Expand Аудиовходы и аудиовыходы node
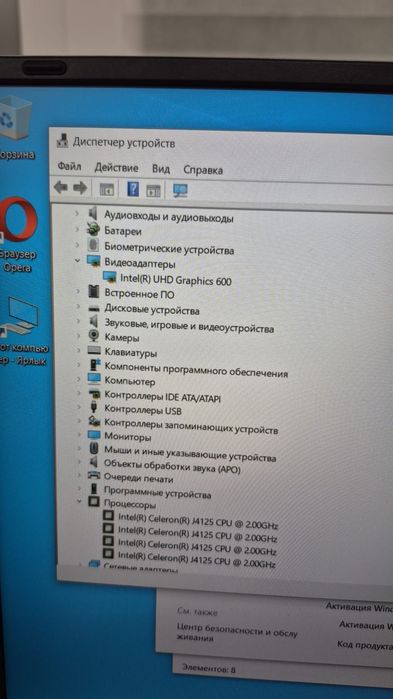Viewport: 393px width, 699px height. click(x=77, y=214)
